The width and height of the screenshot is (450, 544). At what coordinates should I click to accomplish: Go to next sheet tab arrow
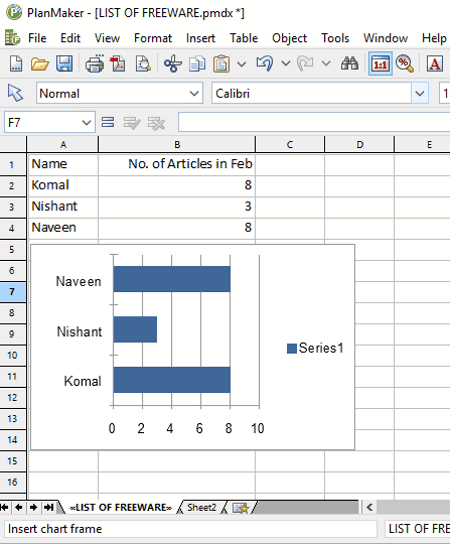coord(34,507)
